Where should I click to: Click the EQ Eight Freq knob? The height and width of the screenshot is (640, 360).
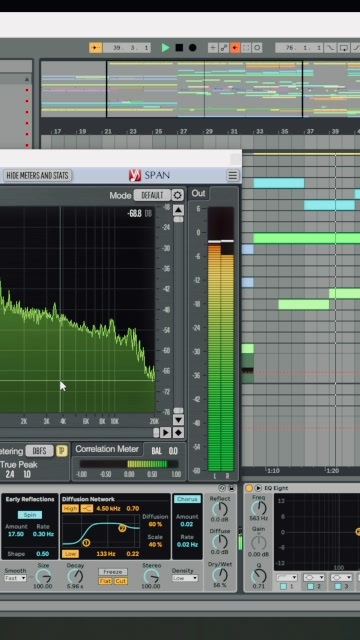[259, 508]
